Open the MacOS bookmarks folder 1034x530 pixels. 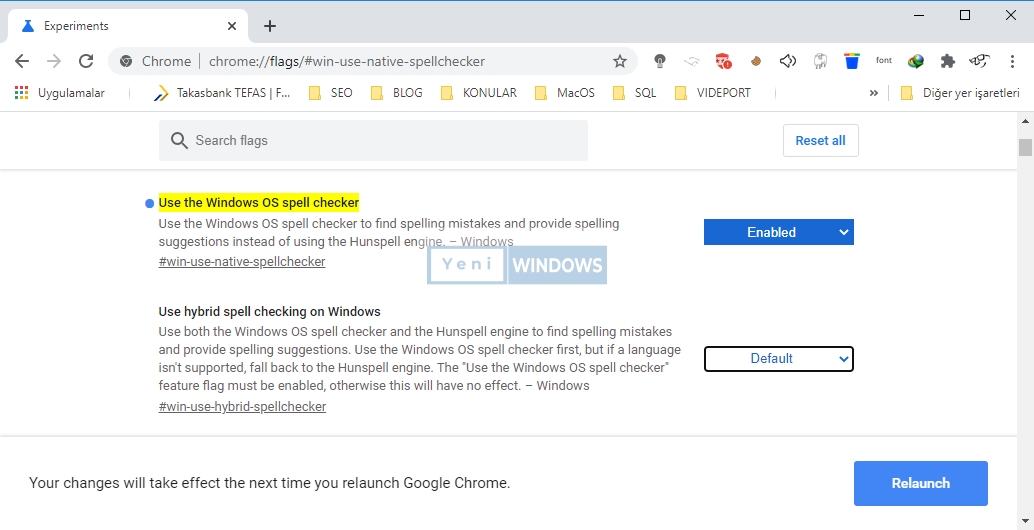coord(565,93)
